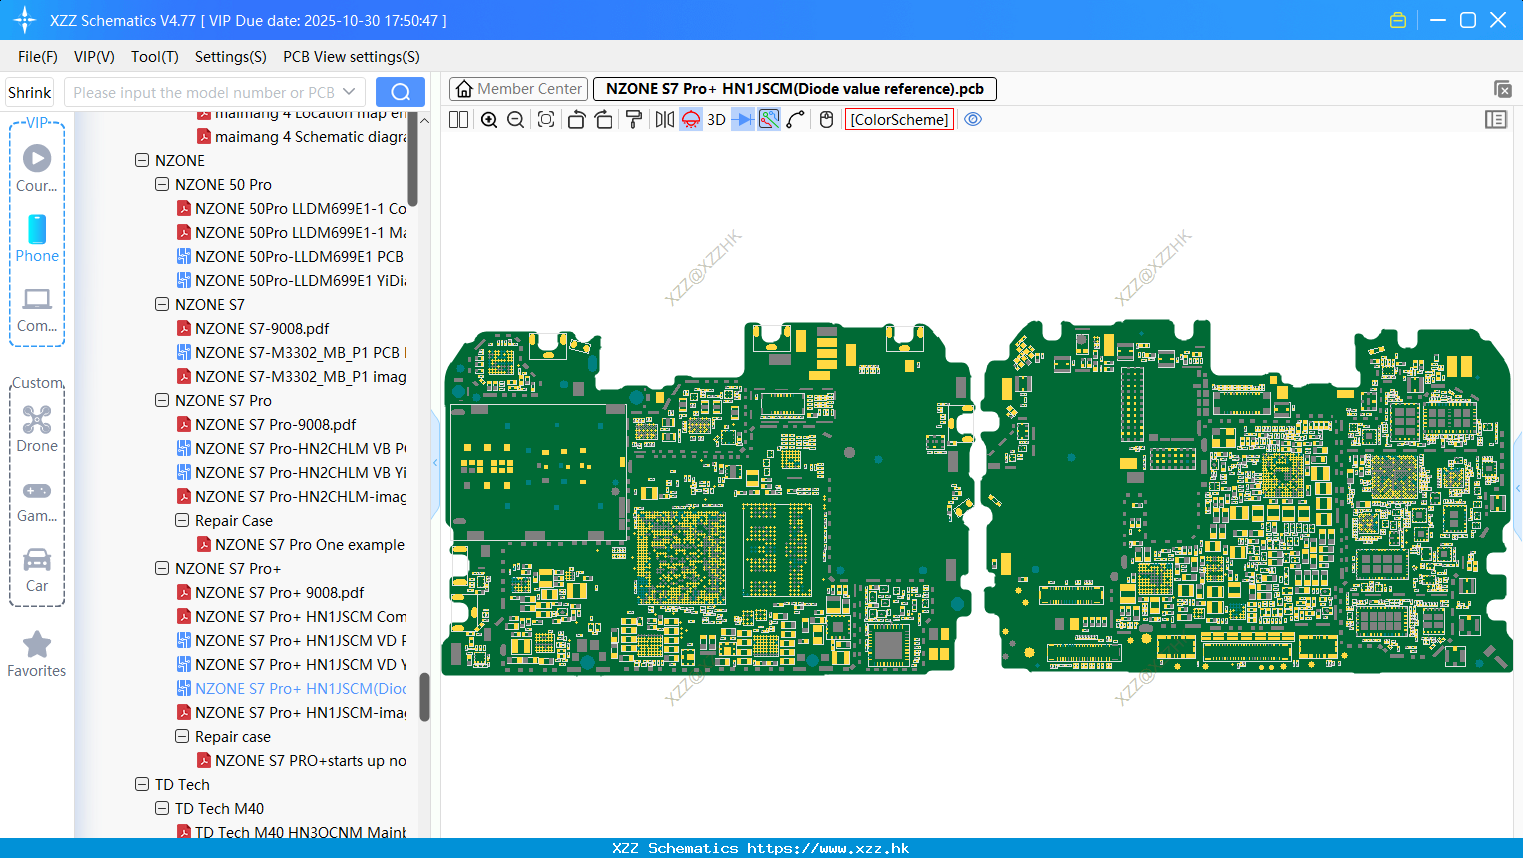Collapse the TD Tech tree node
Viewport: 1523px width, 858px height.
142,784
